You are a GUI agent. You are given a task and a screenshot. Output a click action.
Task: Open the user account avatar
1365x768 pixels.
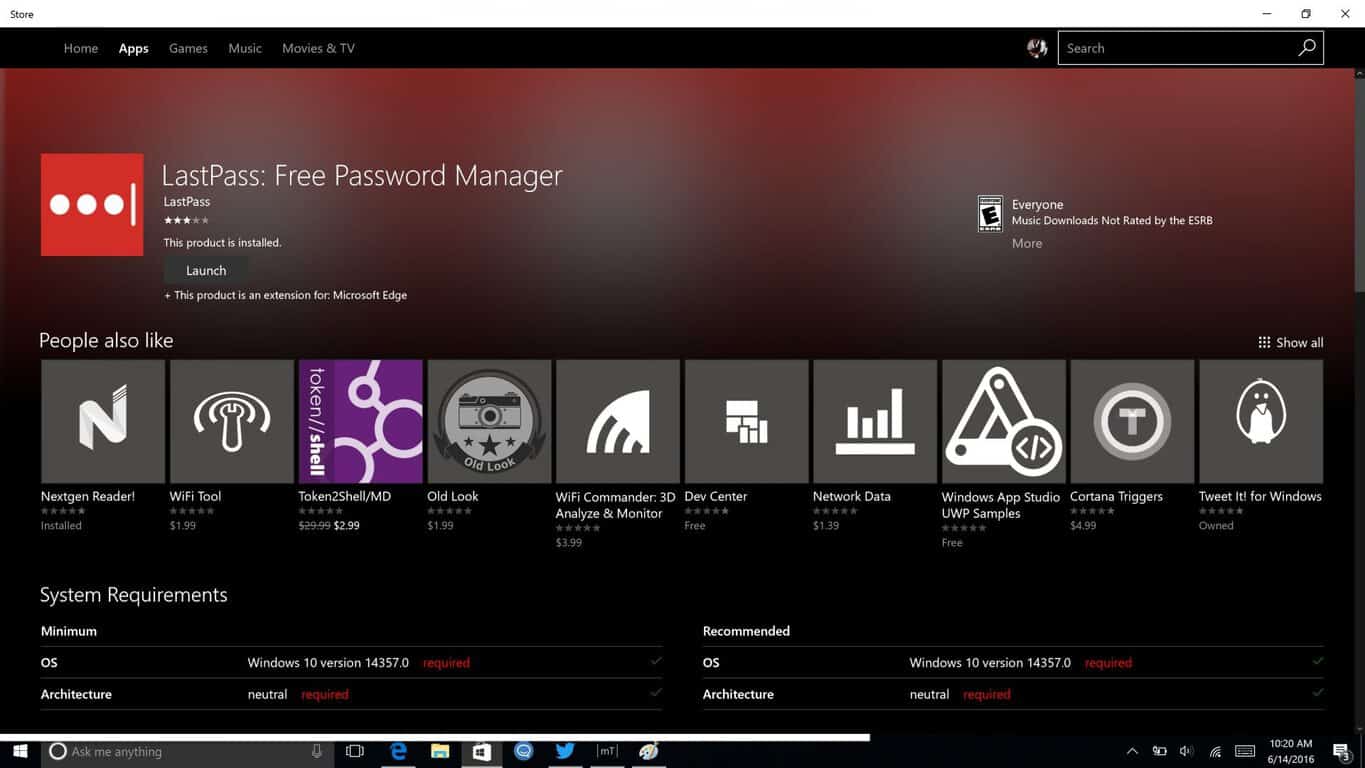click(1037, 48)
